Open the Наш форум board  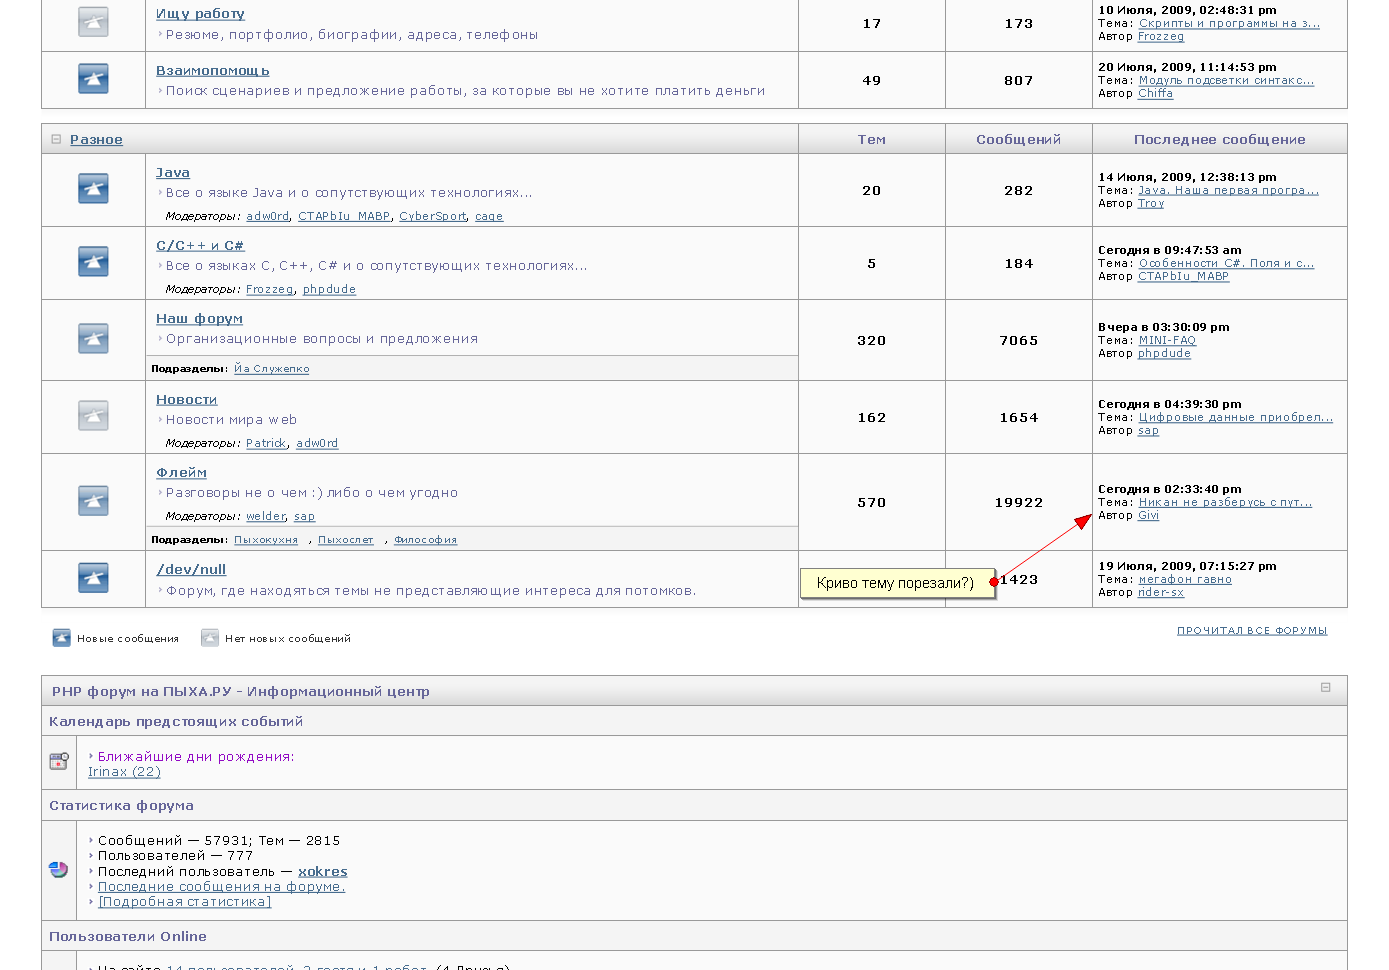pyautogui.click(x=199, y=319)
